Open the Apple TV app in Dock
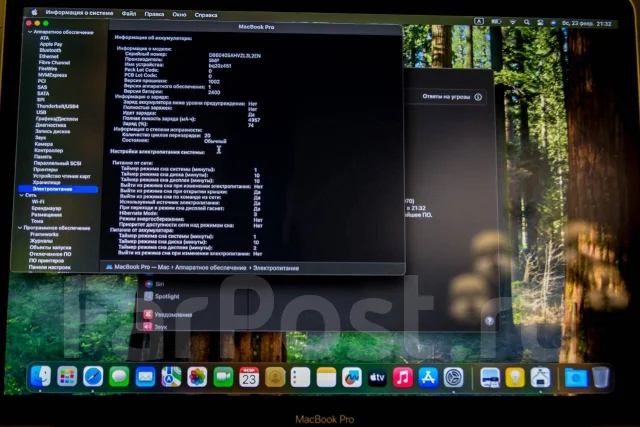 [377, 378]
